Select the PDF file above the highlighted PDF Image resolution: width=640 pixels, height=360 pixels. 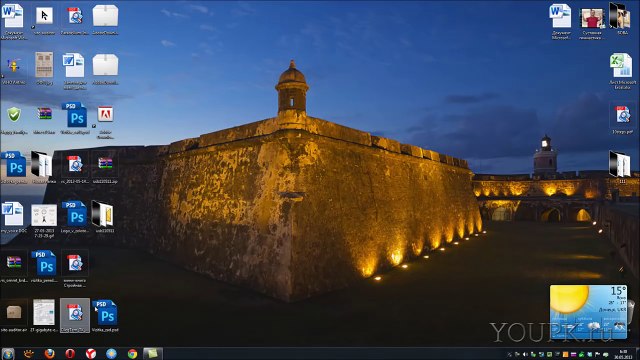tap(75, 264)
